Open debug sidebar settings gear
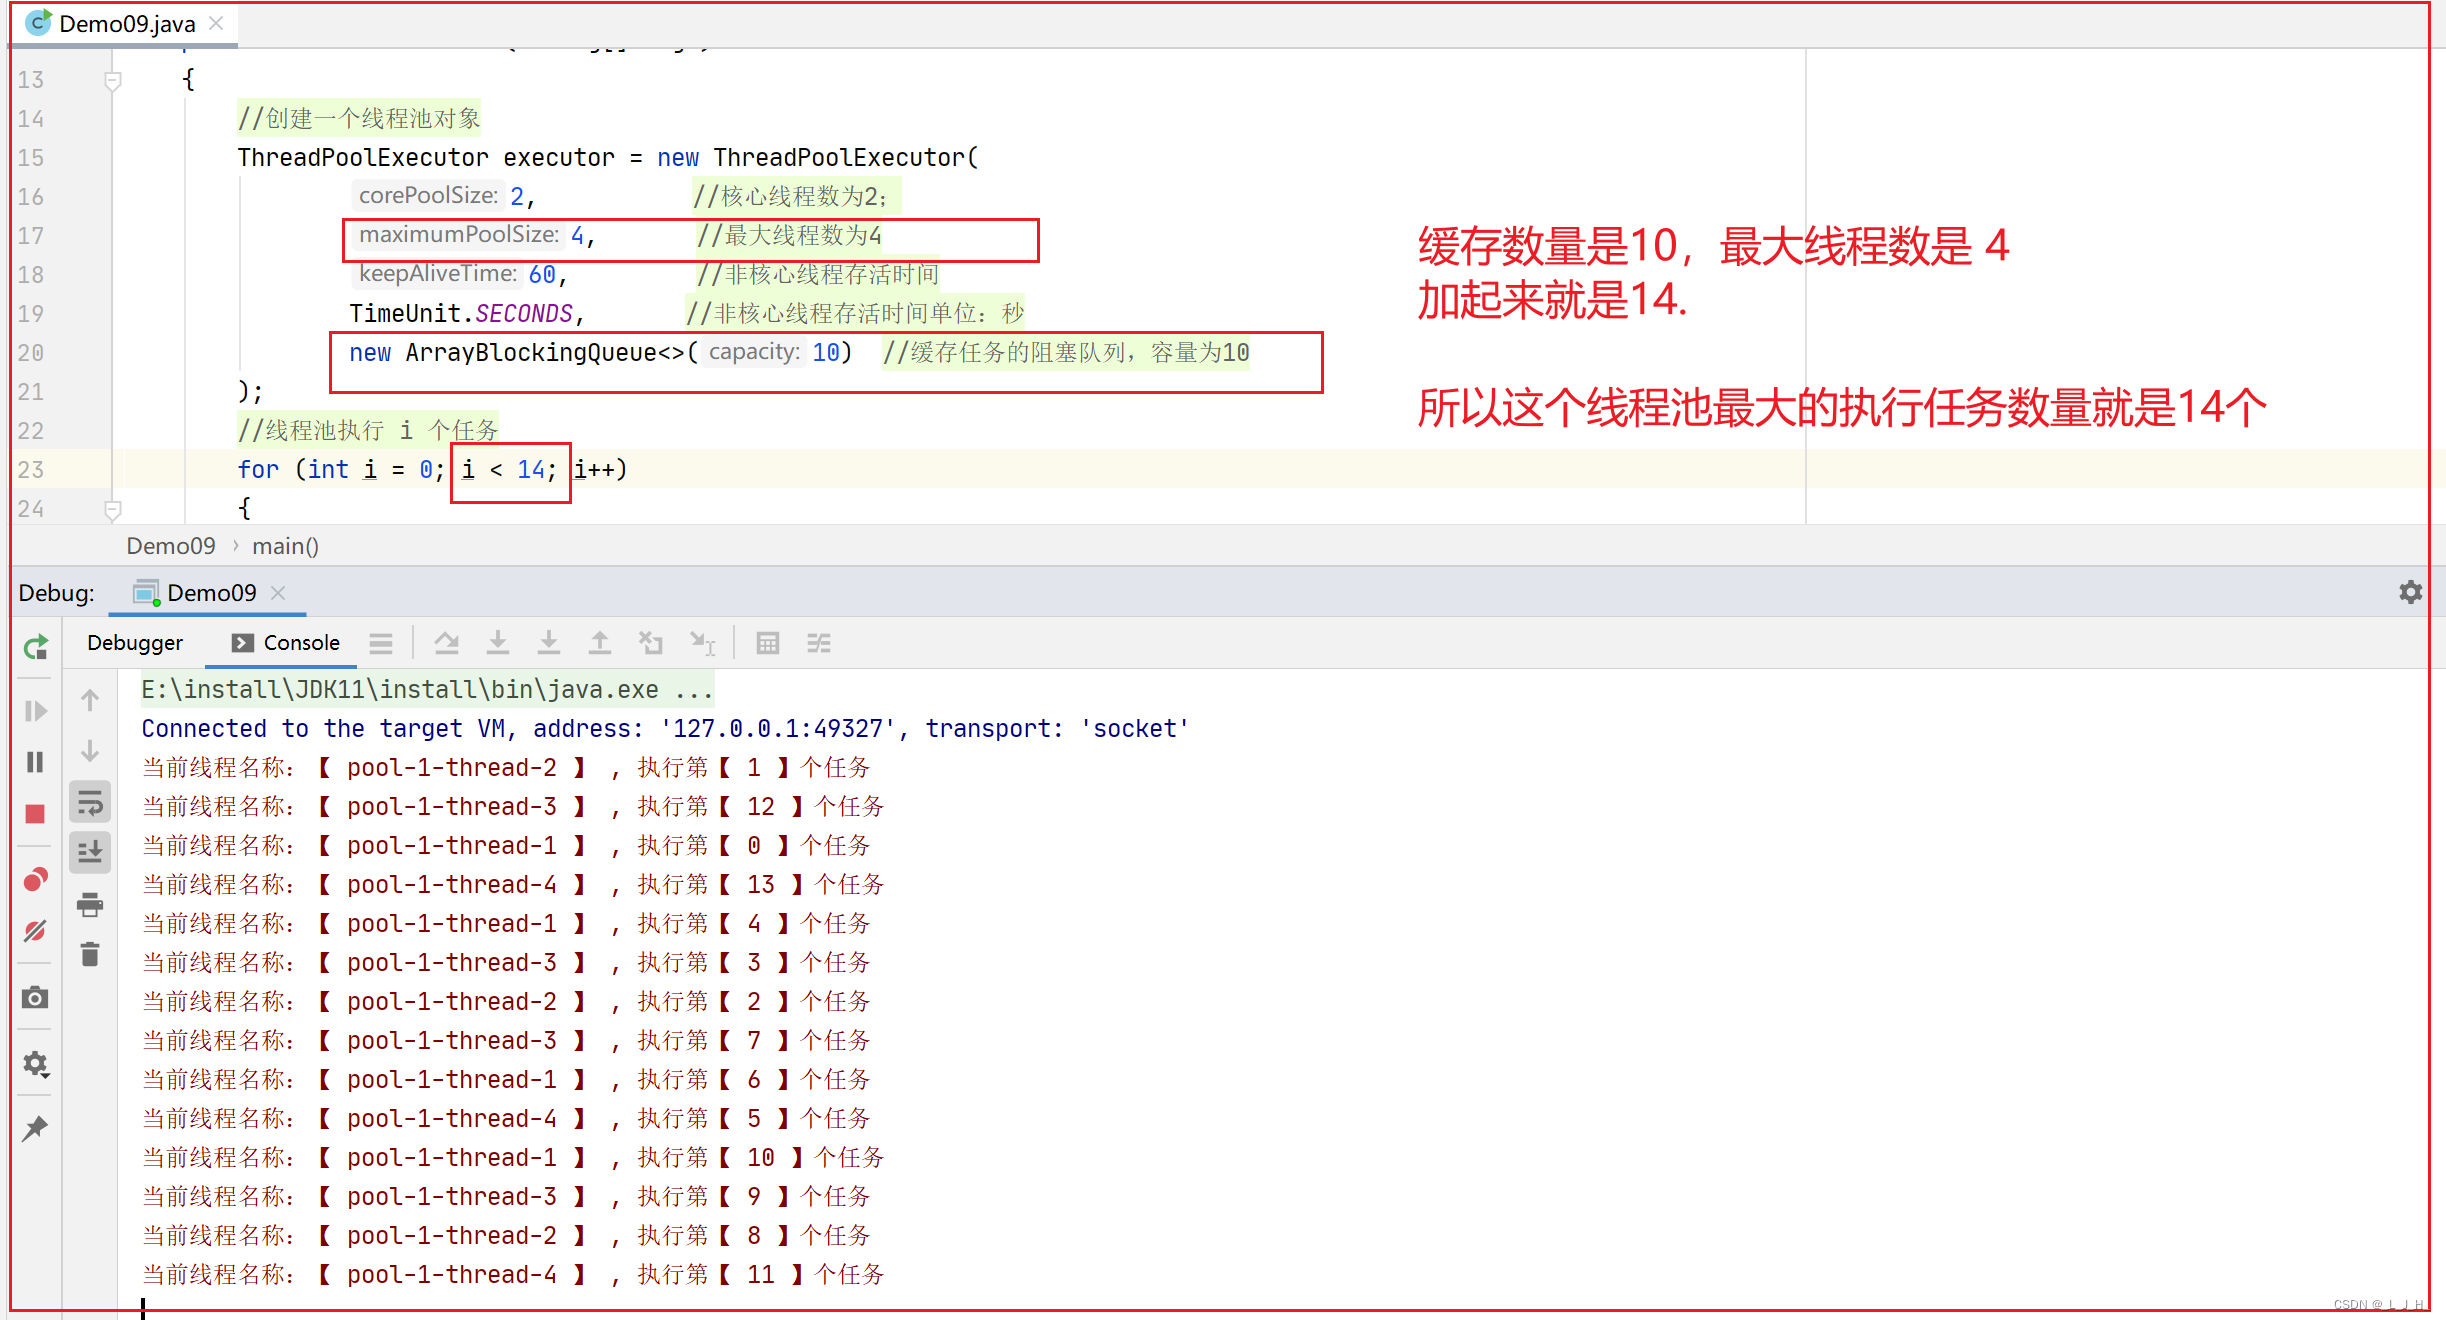This screenshot has width=2446, height=1320. (x=36, y=1063)
